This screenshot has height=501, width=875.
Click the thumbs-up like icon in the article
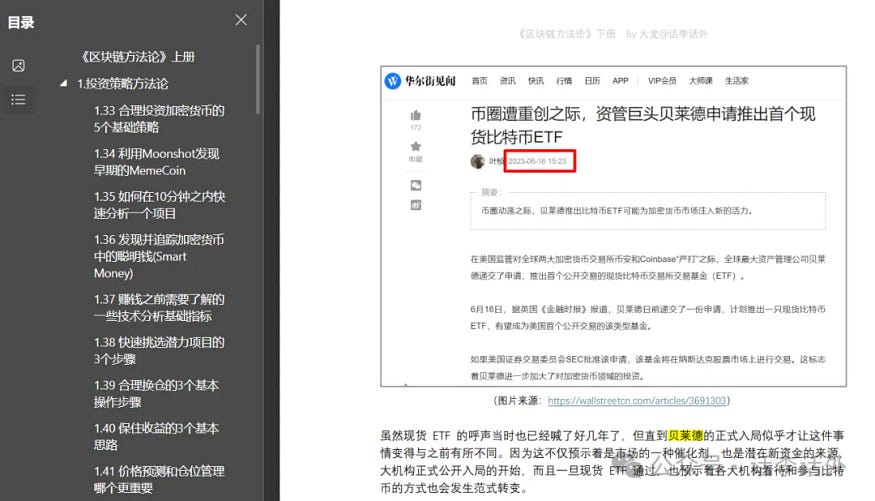[x=416, y=115]
